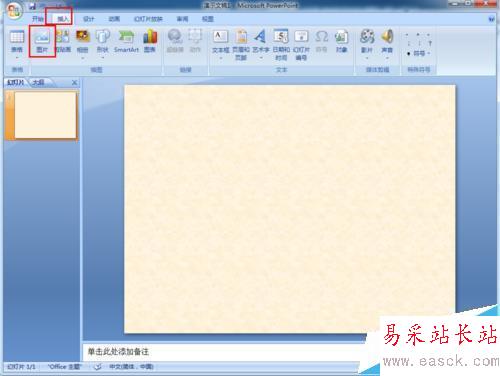Insert a SmartArt graphic
The height and width of the screenshot is (376, 500).
coord(126,42)
